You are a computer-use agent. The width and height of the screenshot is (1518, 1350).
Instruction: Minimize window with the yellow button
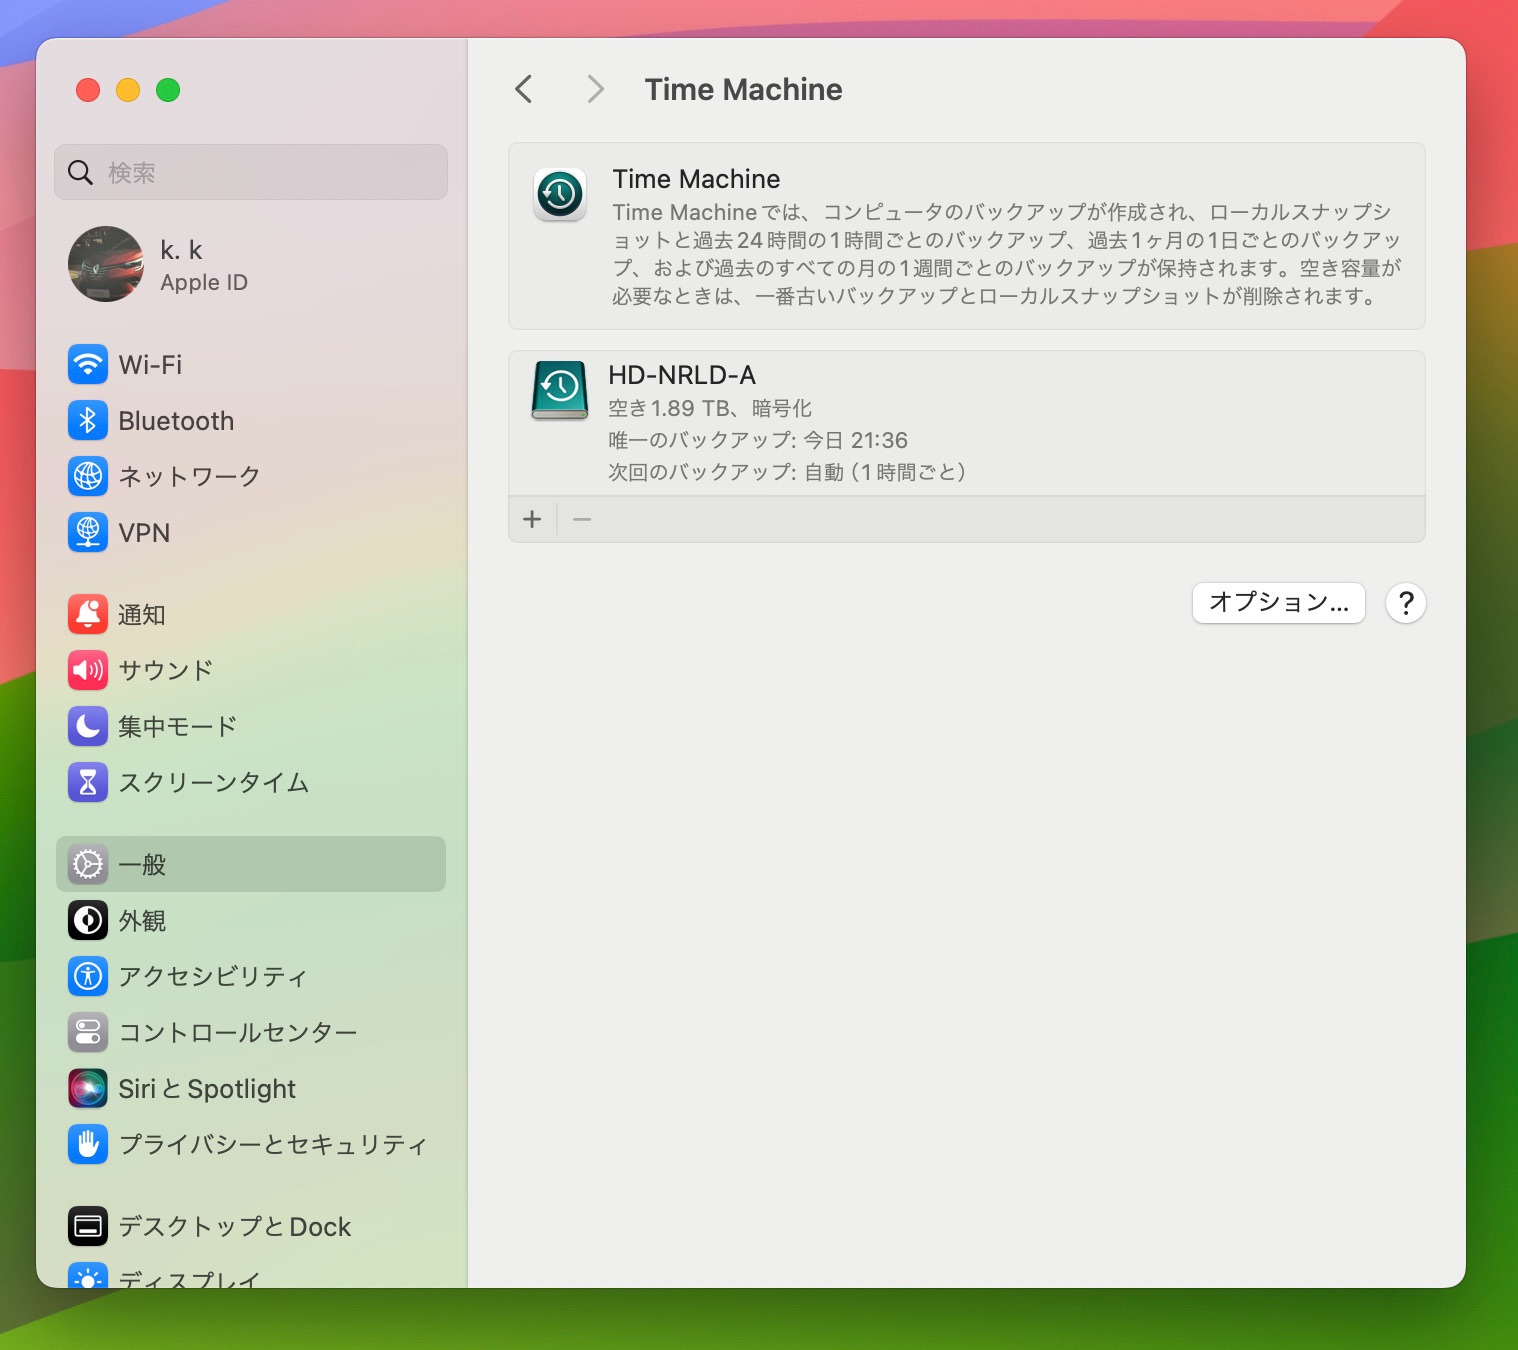click(x=128, y=90)
